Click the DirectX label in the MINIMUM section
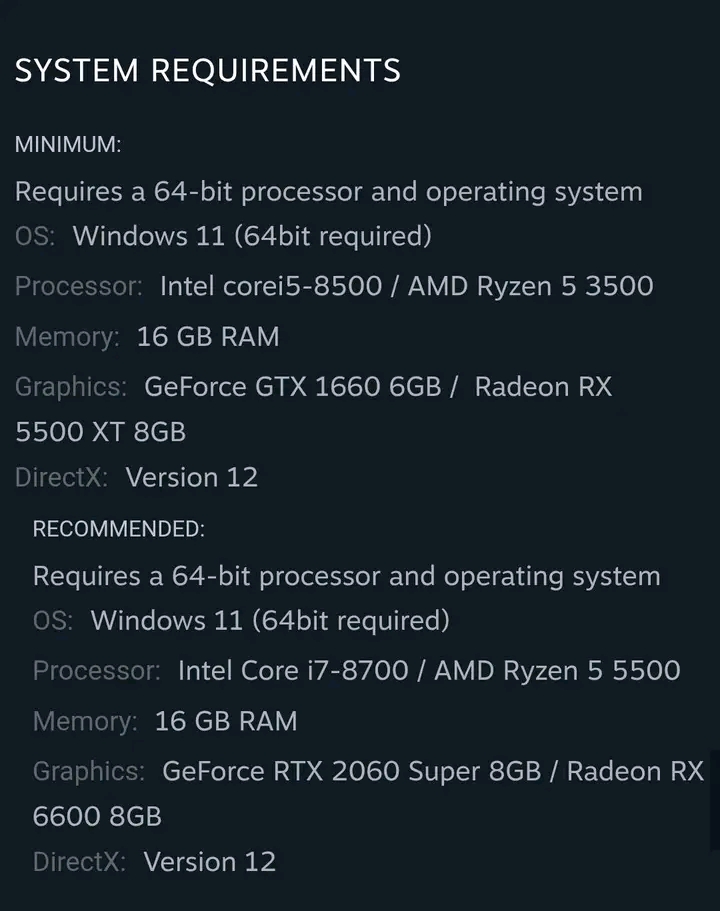Screen dimensions: 720x911 62,478
